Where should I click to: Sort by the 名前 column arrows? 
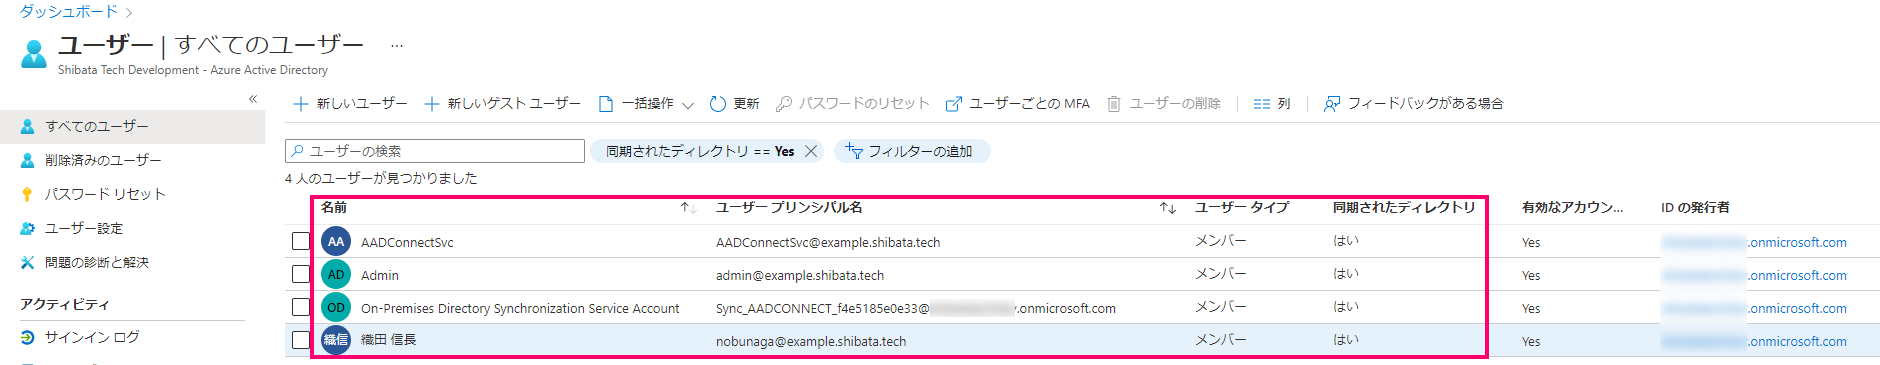(688, 208)
